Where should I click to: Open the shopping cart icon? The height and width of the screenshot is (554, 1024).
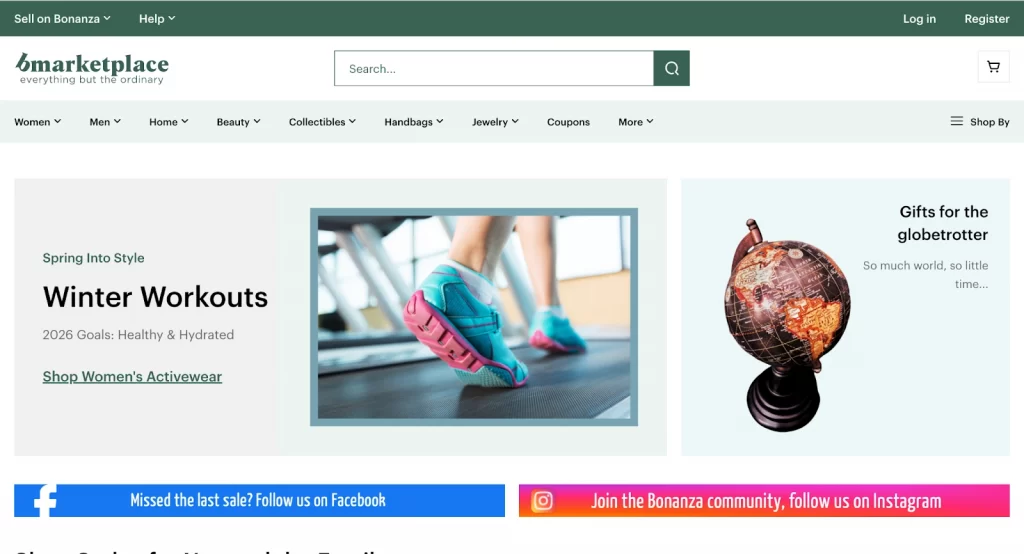pyautogui.click(x=993, y=67)
